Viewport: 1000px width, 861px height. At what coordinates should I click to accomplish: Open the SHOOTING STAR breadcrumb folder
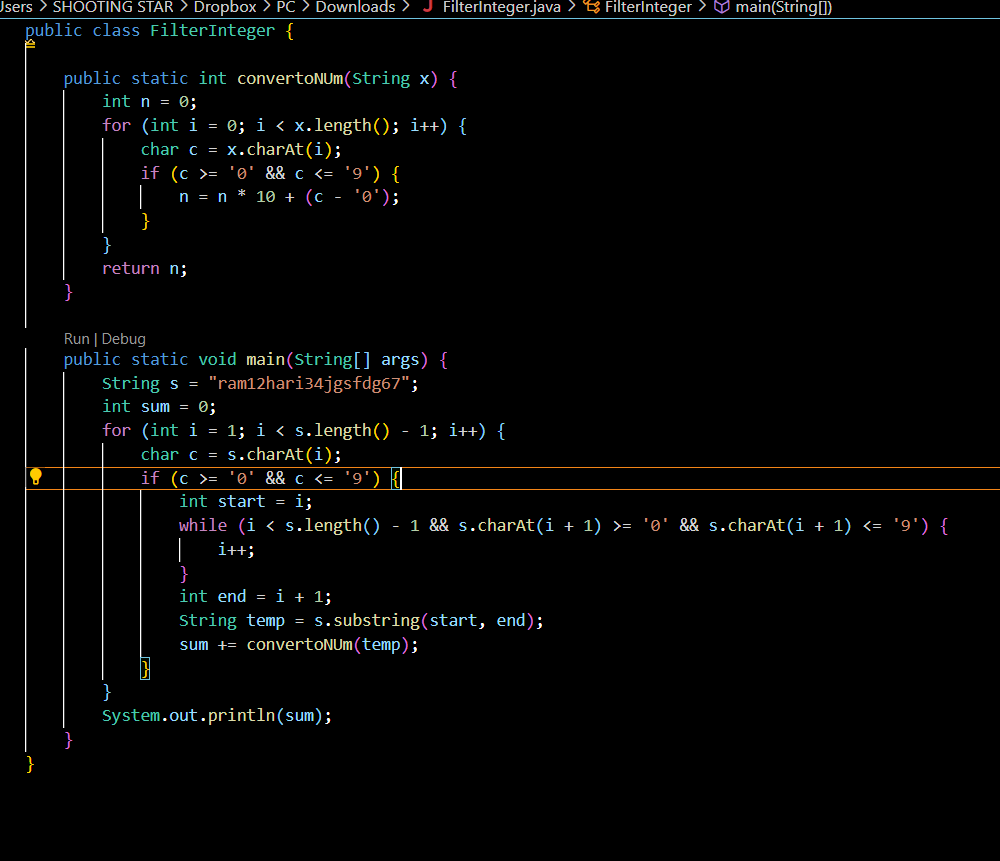point(113,7)
